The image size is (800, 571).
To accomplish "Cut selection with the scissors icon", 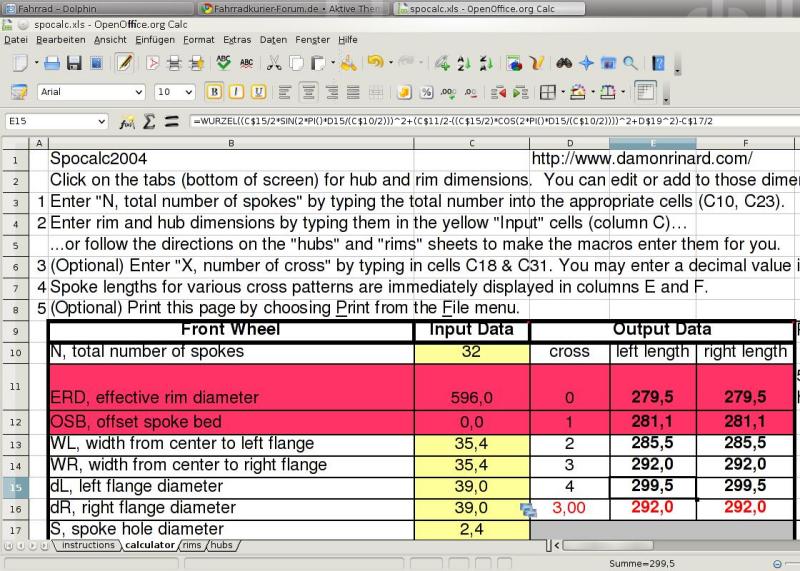I will tap(274, 63).
